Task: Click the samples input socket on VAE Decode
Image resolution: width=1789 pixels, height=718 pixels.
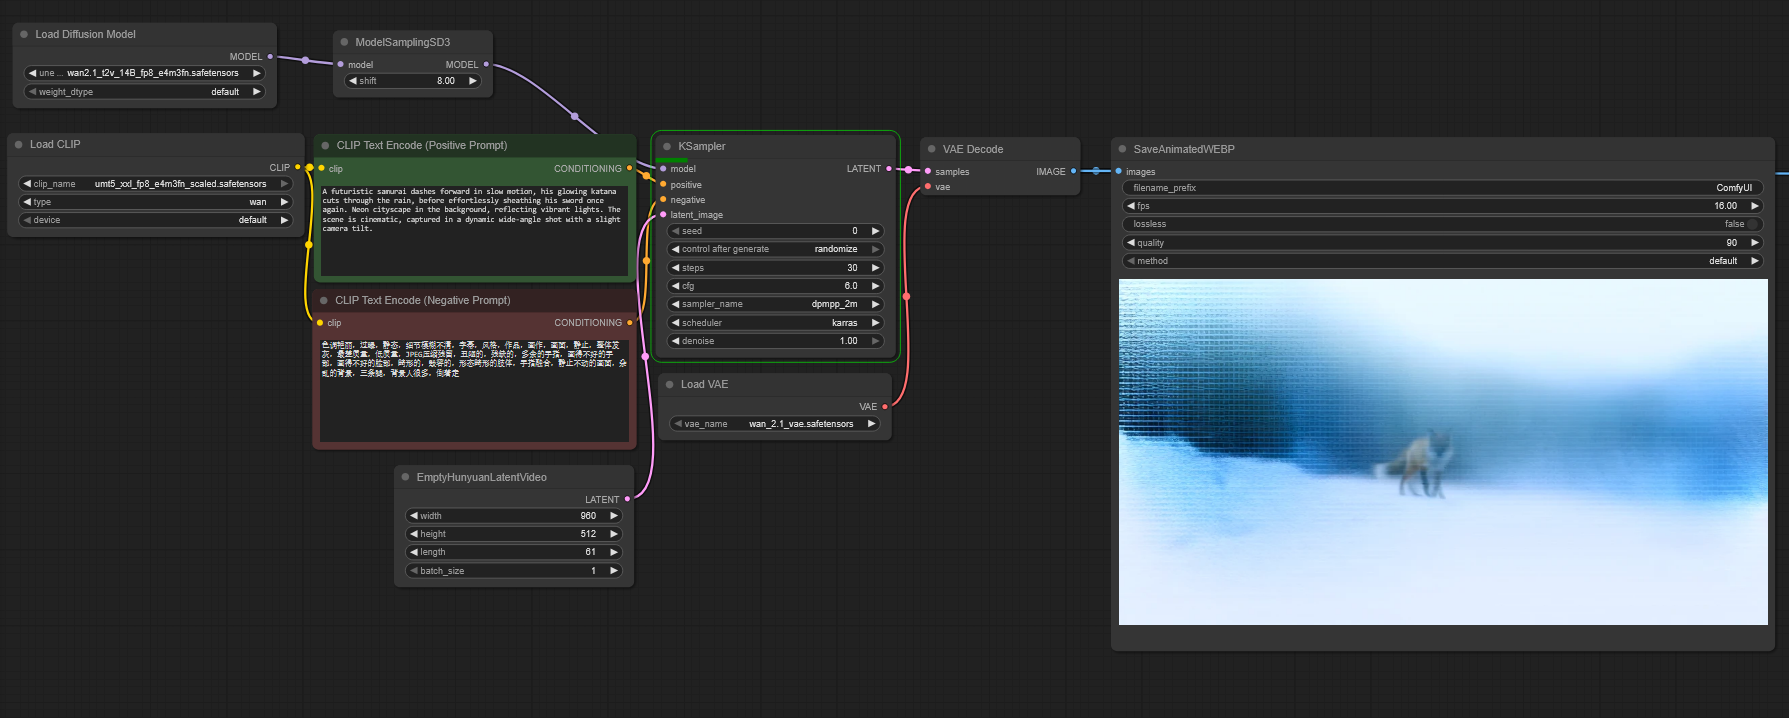Action: [928, 171]
